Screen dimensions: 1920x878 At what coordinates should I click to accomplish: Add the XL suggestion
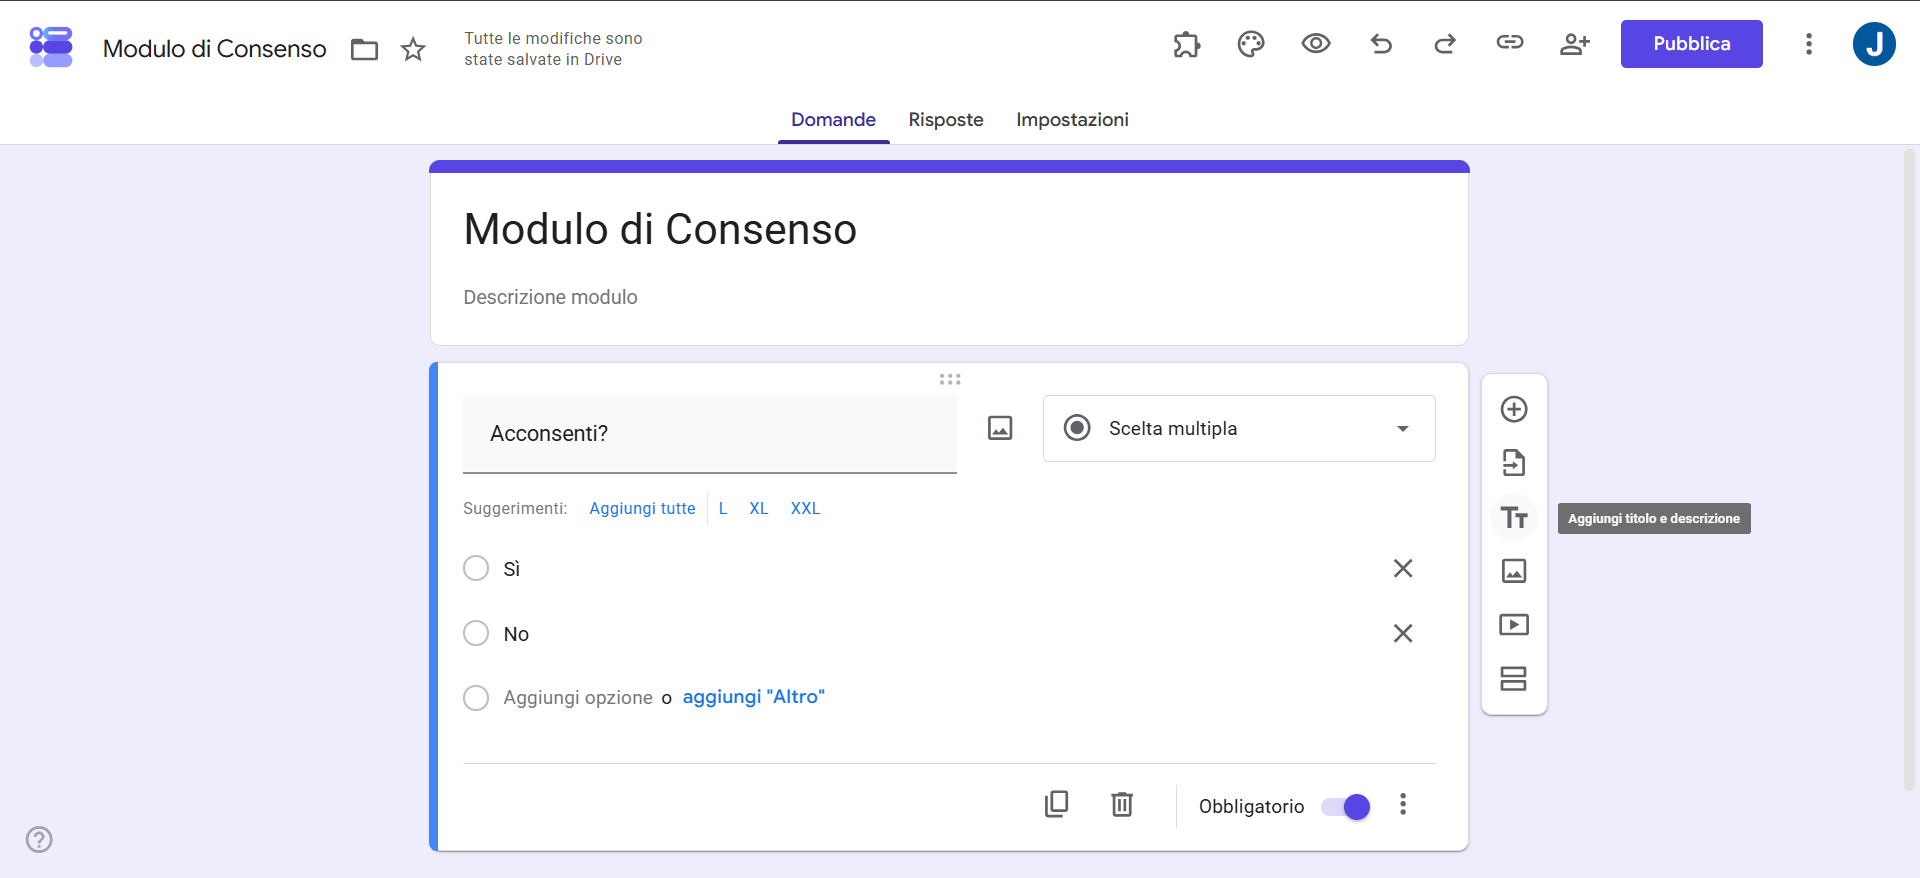coord(759,508)
